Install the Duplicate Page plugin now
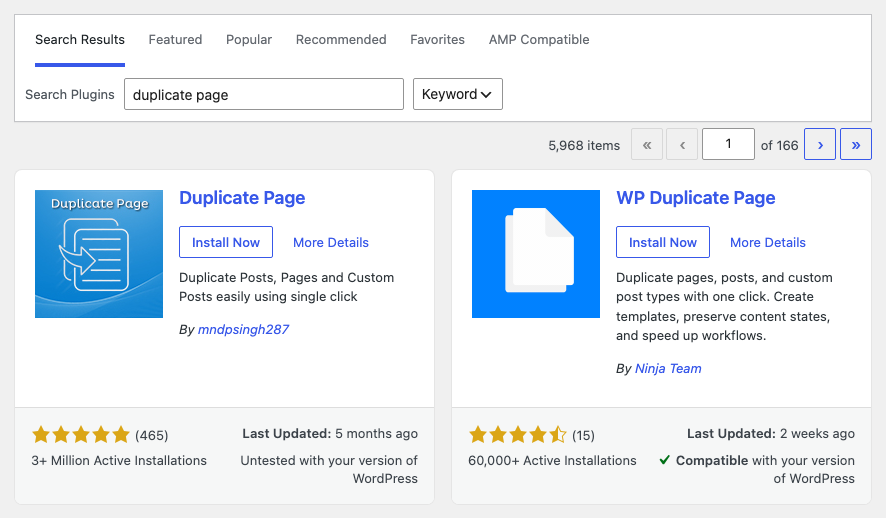Screen dimensions: 886x518 click(x=226, y=242)
